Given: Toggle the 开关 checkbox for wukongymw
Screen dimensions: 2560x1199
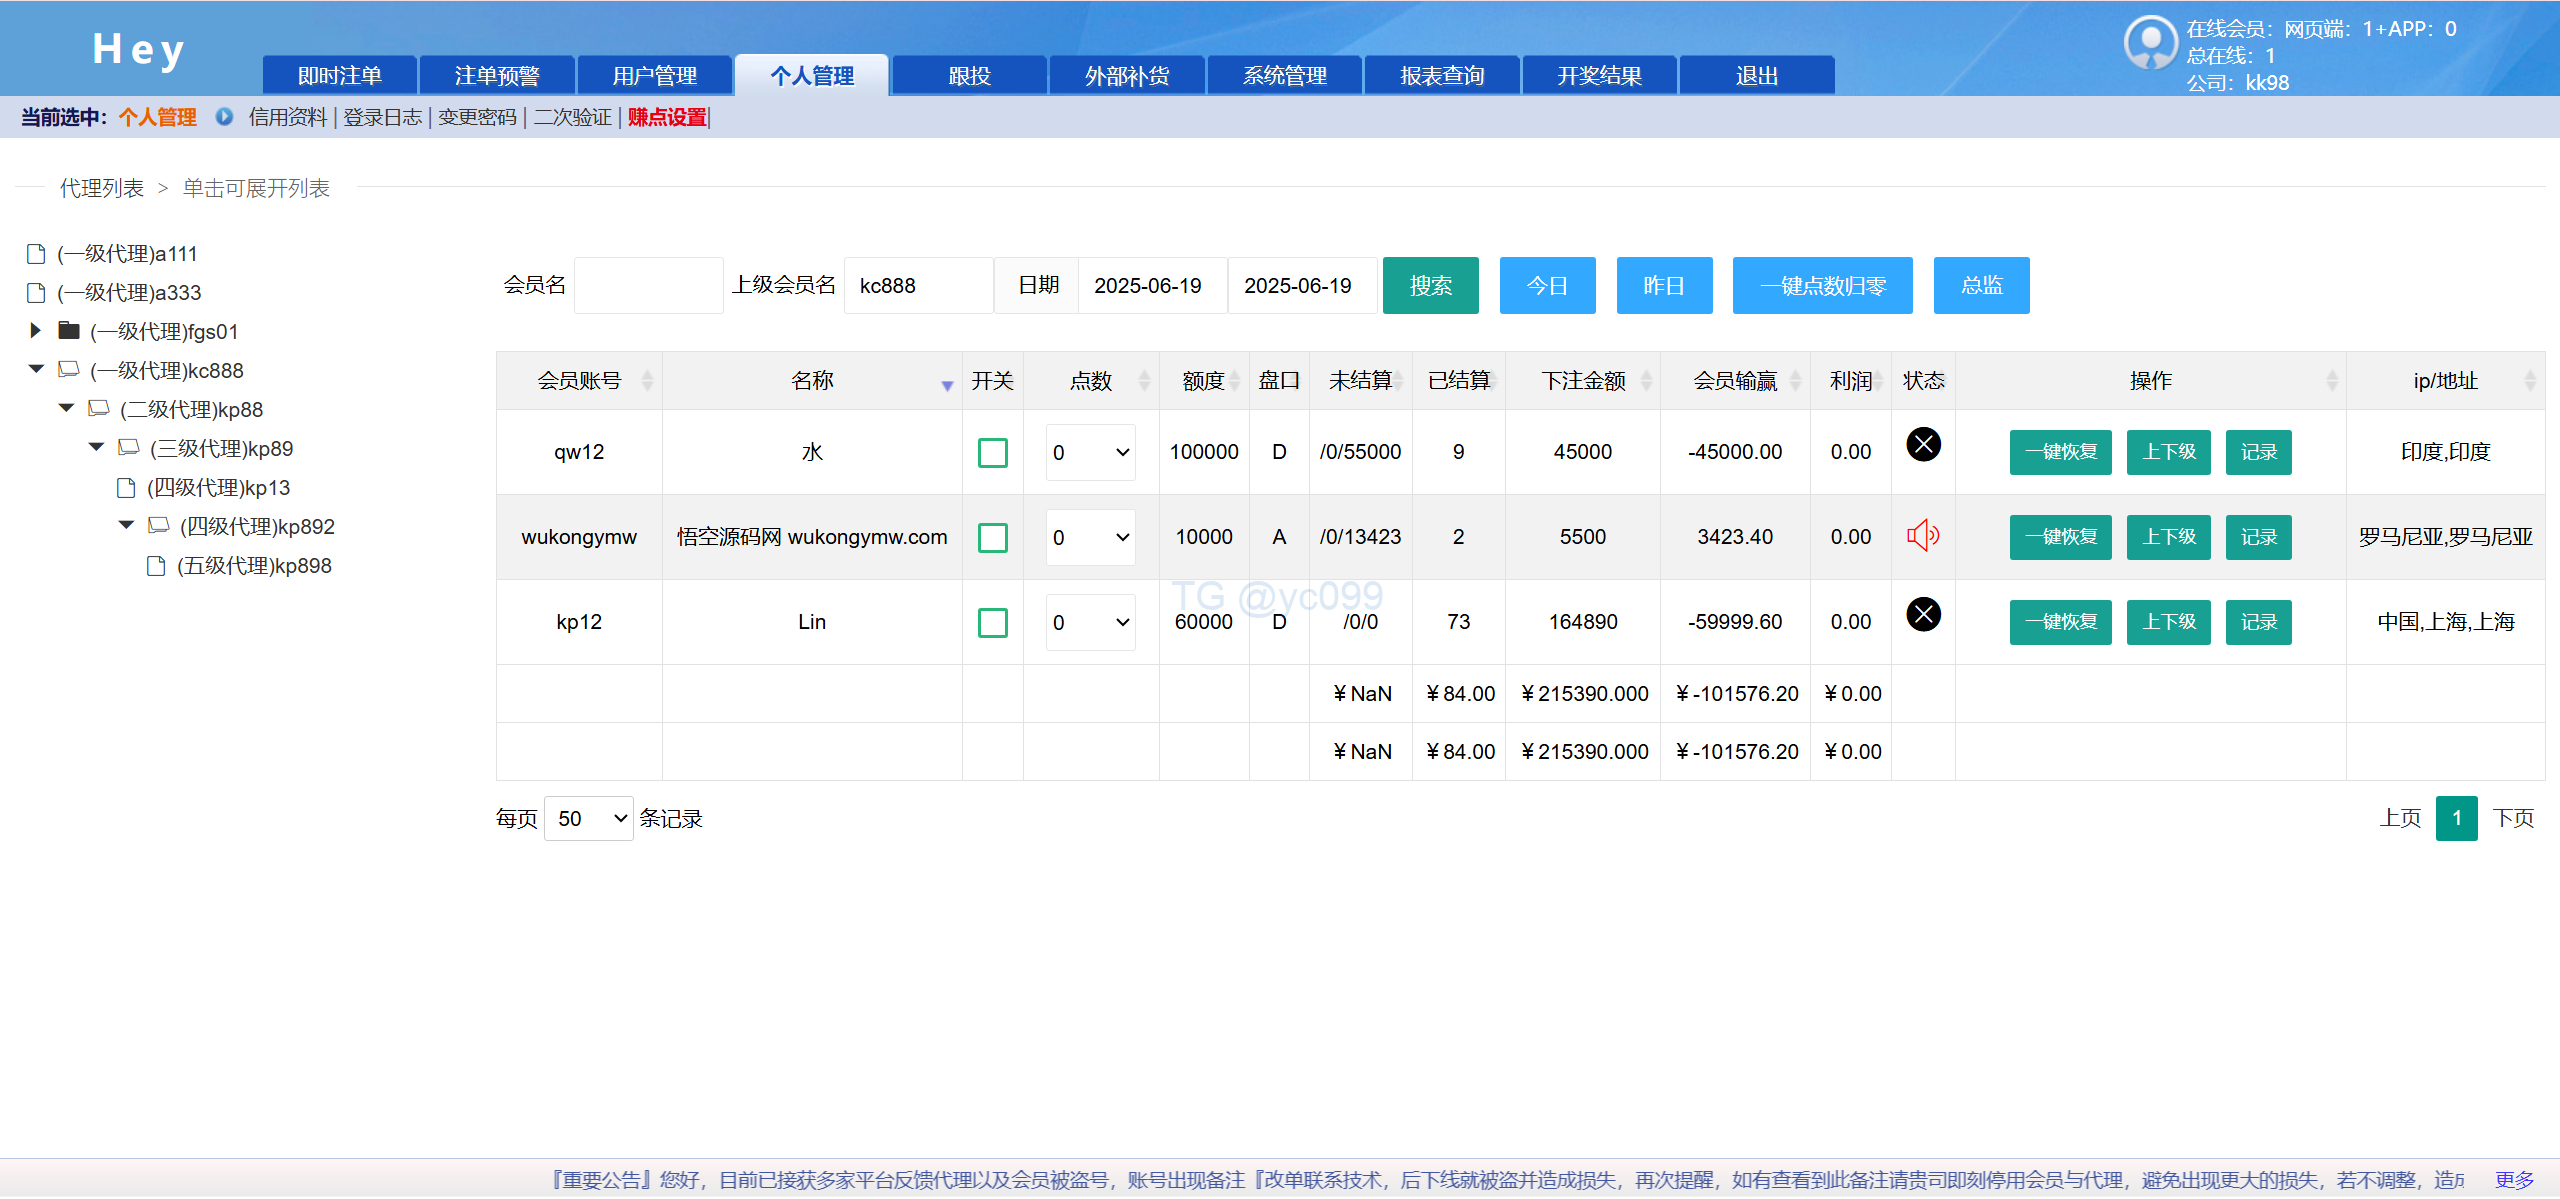Looking at the screenshot, I should (x=992, y=538).
